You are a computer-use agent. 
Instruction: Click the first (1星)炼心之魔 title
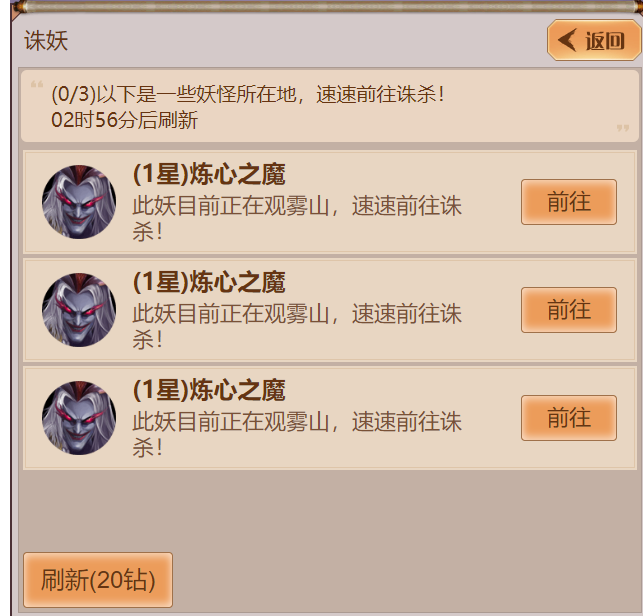point(209,174)
